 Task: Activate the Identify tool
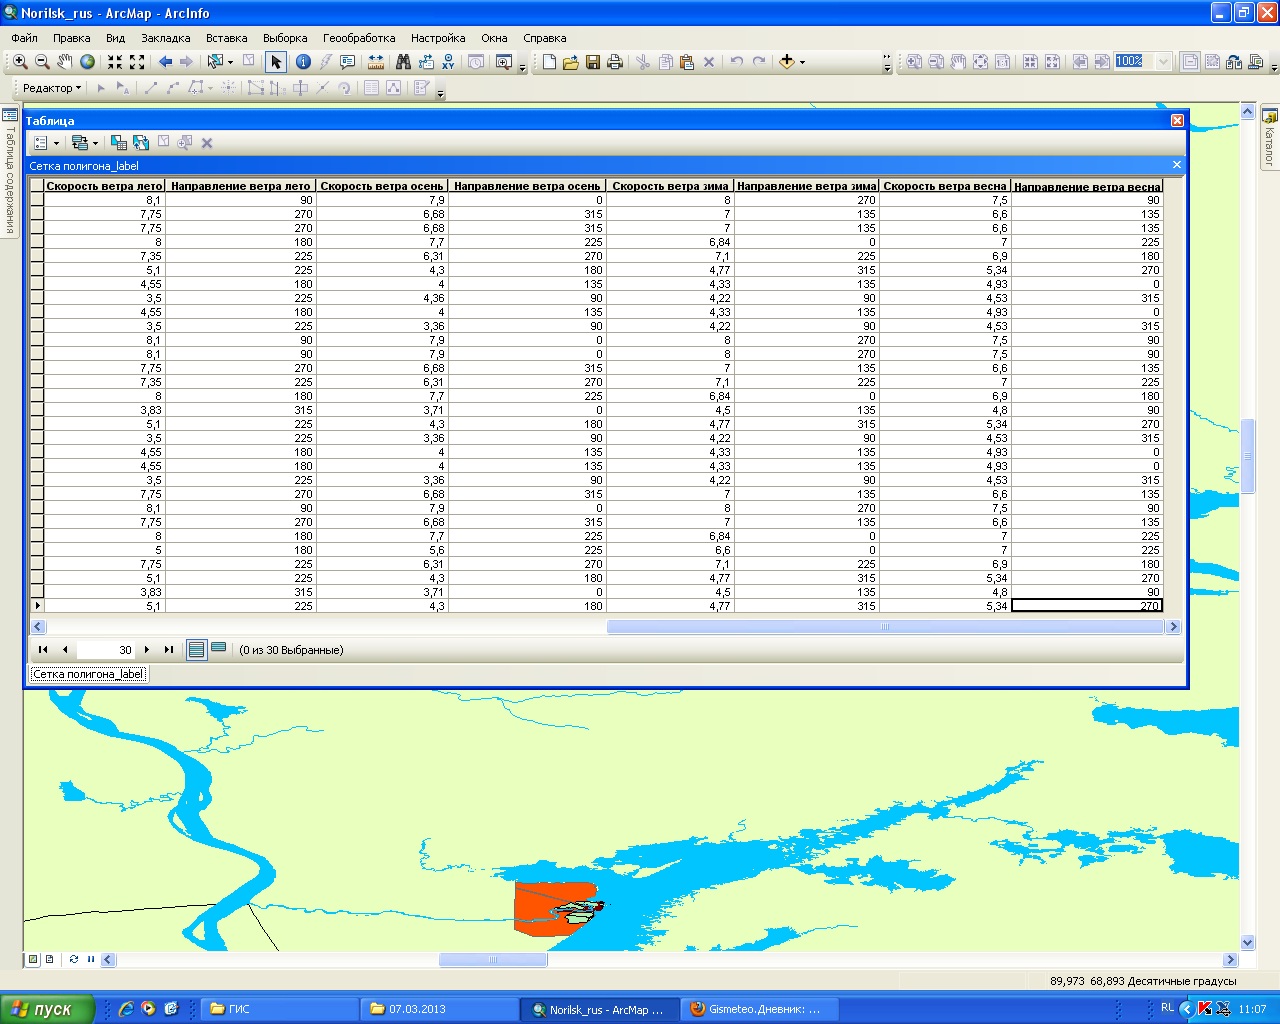point(303,62)
